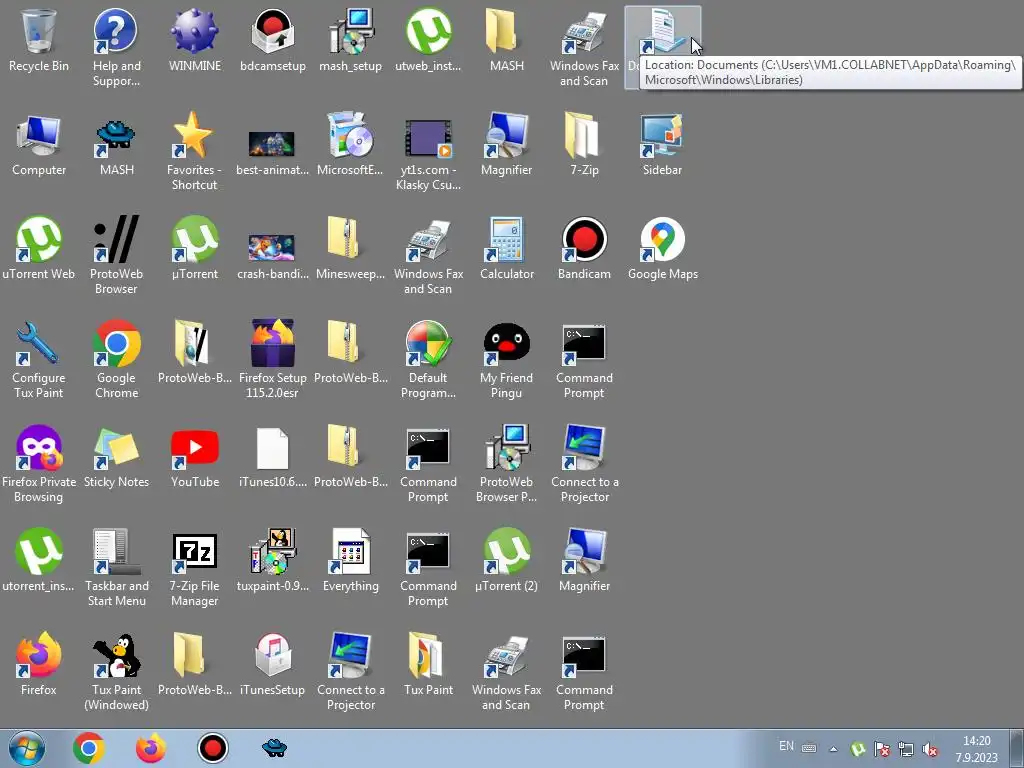Open the Windows Start menu
The width and height of the screenshot is (1024, 768).
pyautogui.click(x=27, y=748)
